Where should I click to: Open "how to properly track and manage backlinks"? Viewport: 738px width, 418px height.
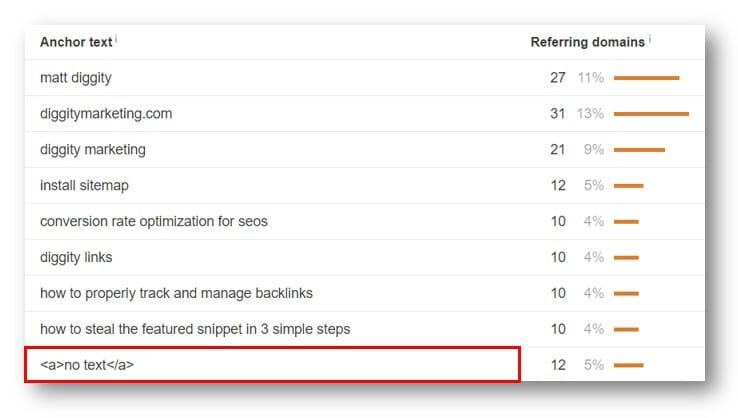[x=176, y=293]
